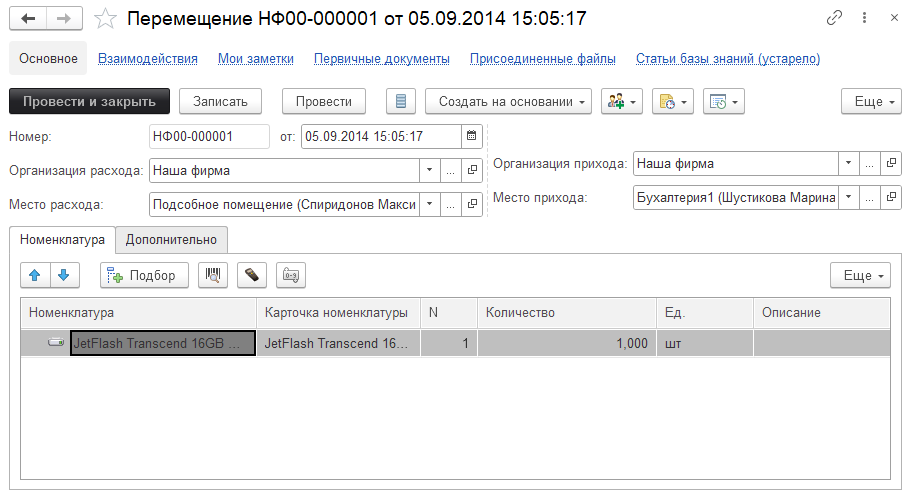Switch to the 'Дополнительно' tab
The height and width of the screenshot is (494, 909).
[x=171, y=240]
